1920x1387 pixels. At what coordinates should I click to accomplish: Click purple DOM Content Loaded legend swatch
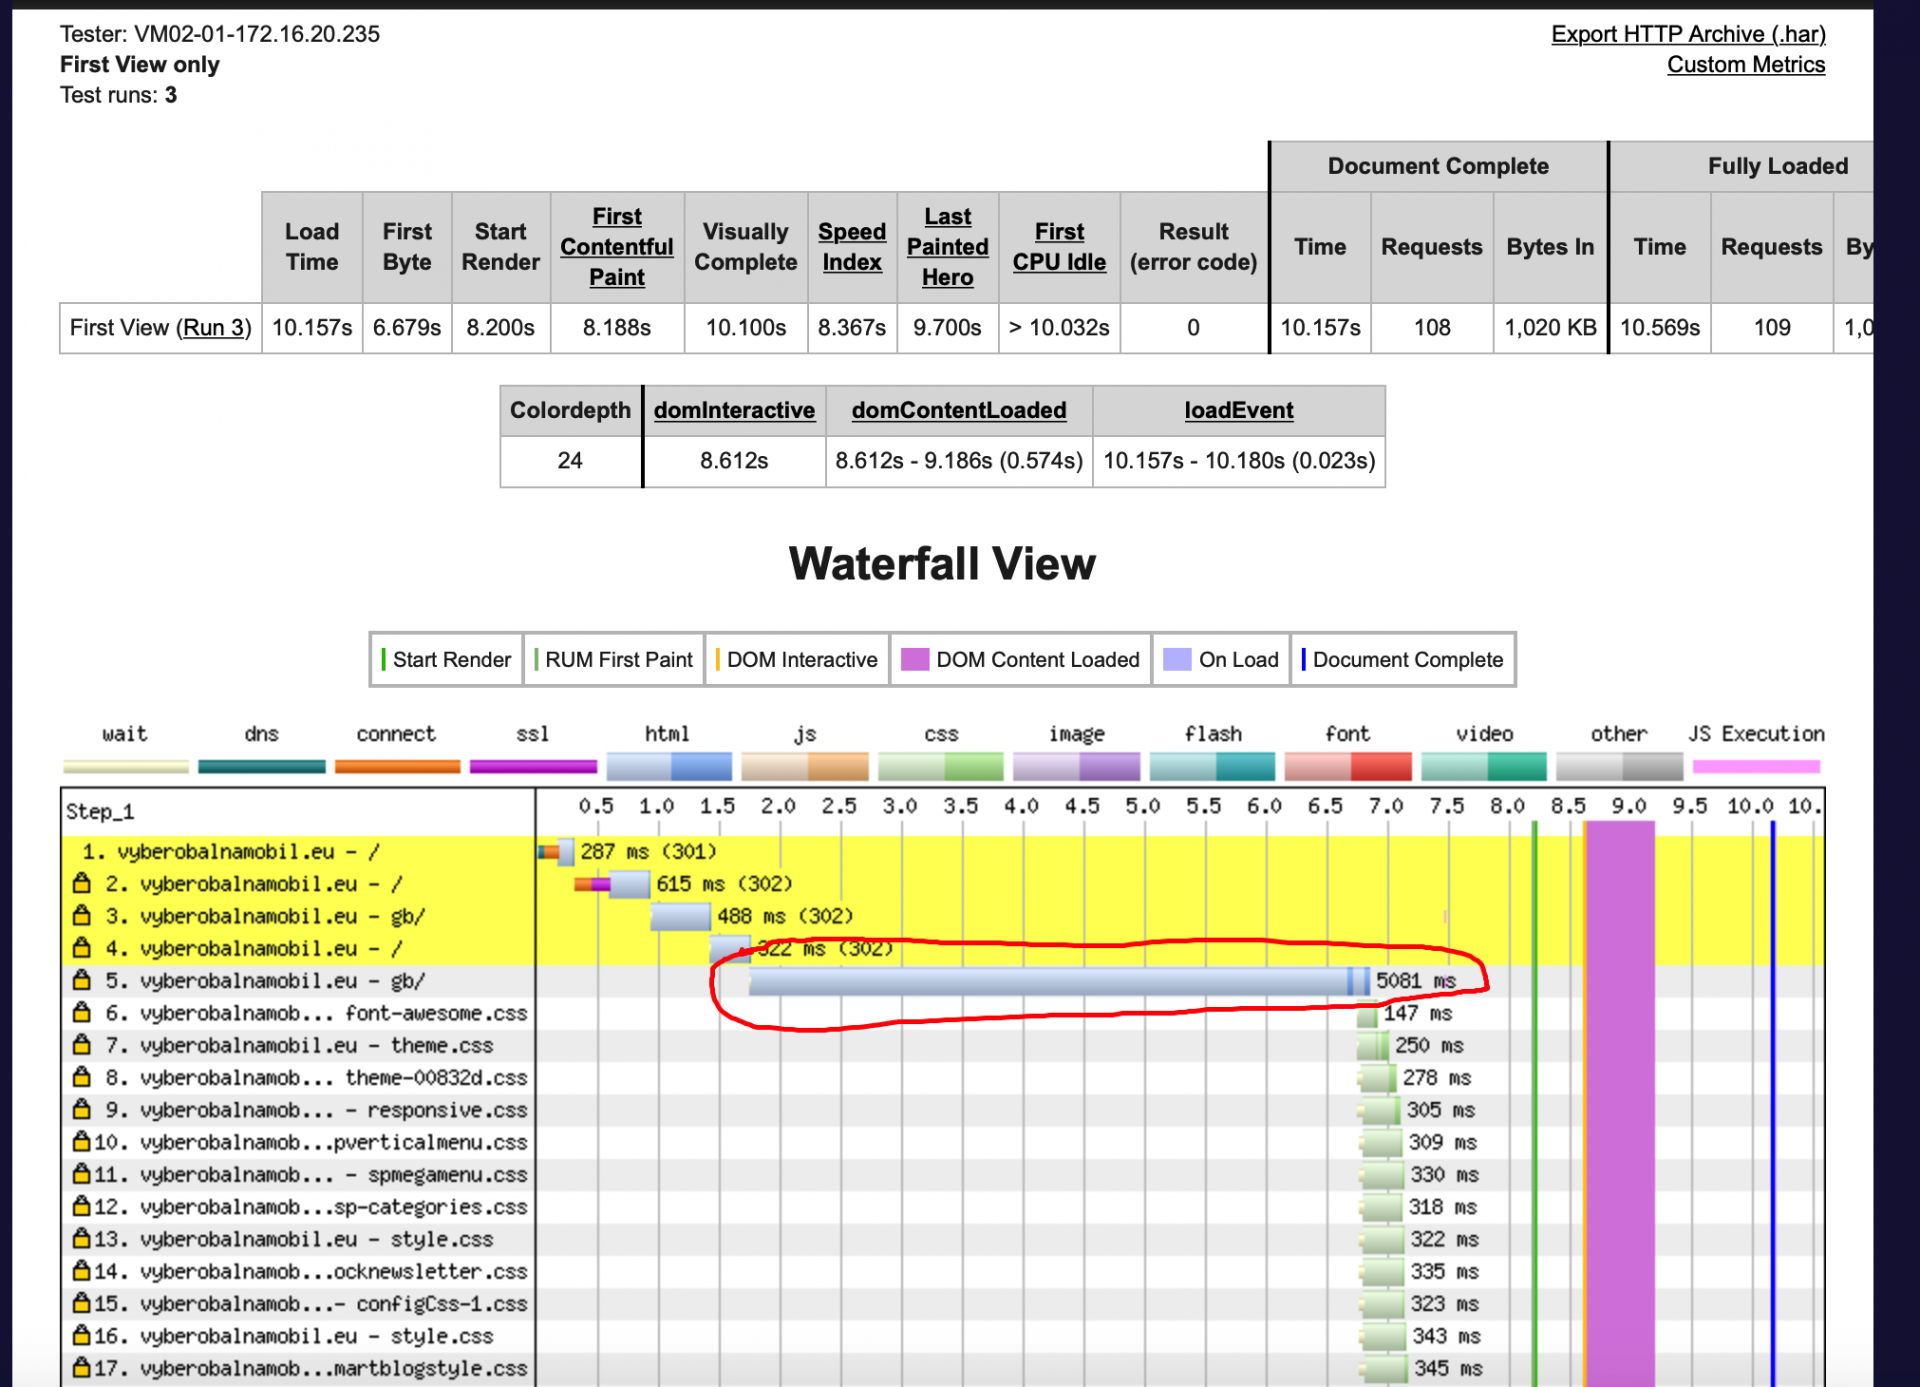tap(914, 659)
